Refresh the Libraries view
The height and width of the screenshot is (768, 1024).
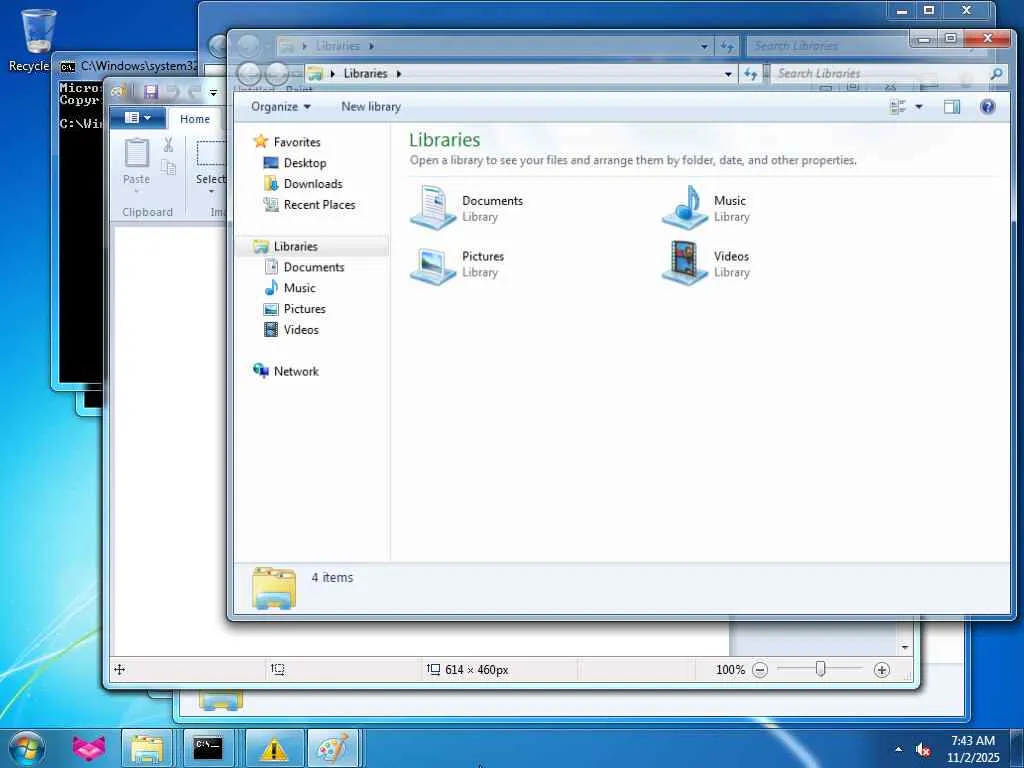pyautogui.click(x=750, y=74)
